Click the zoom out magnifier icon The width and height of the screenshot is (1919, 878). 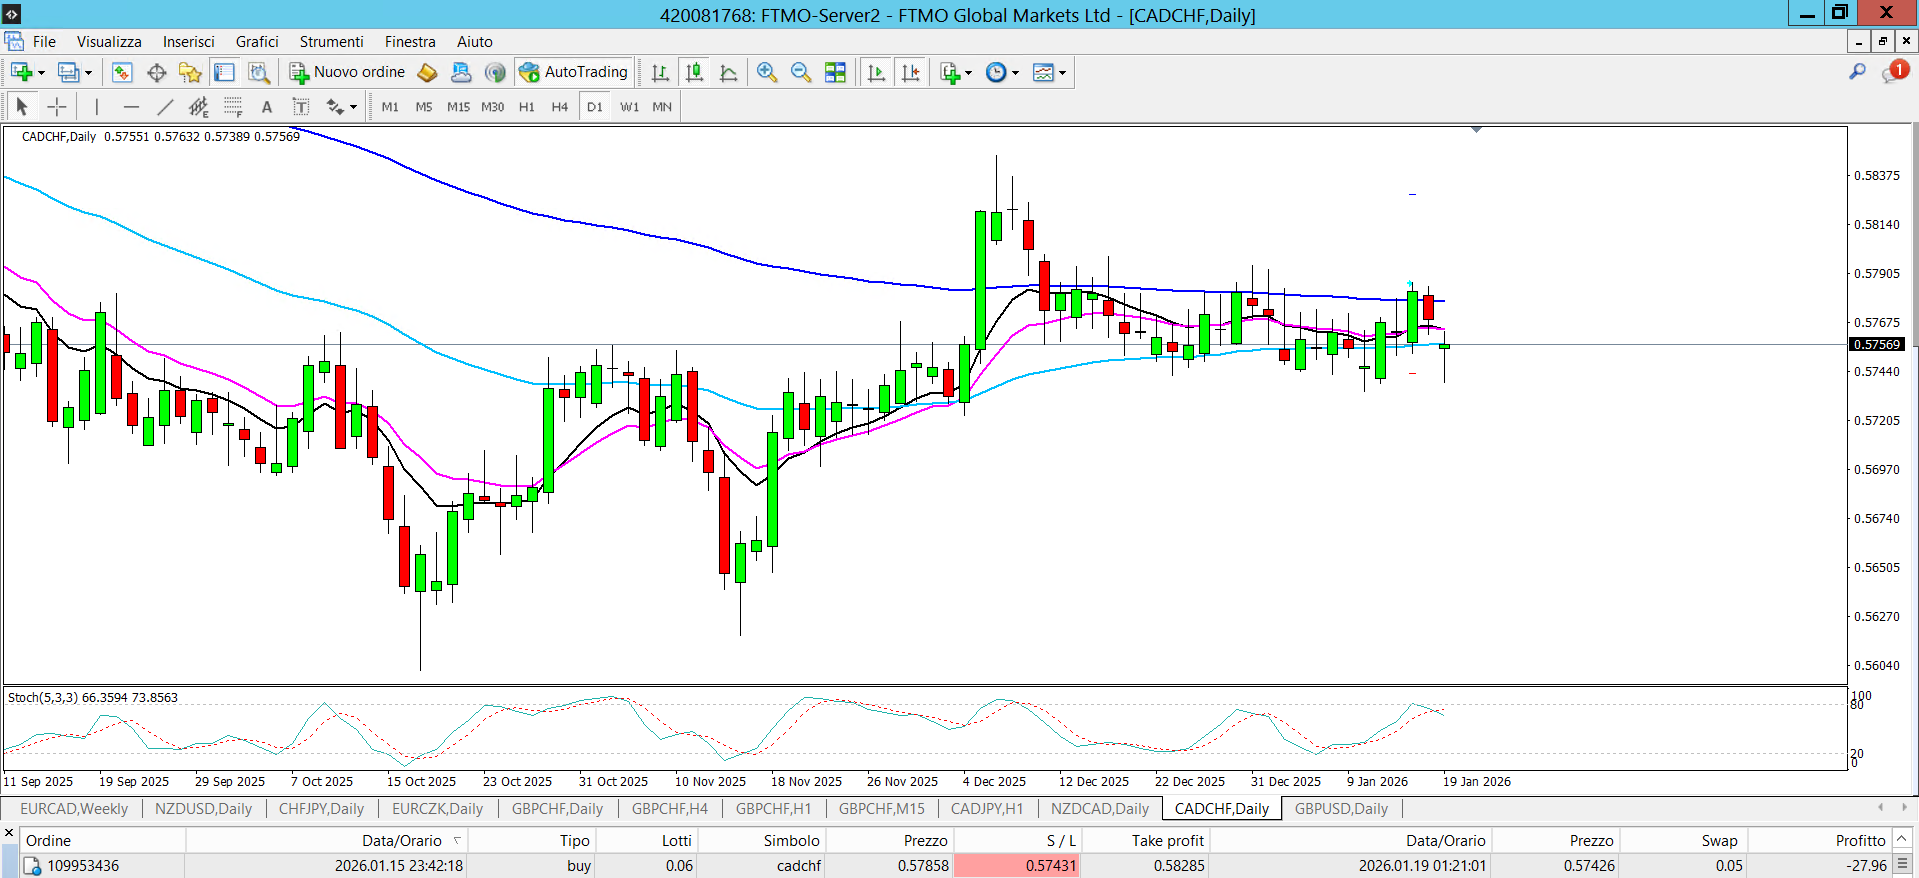(x=801, y=72)
